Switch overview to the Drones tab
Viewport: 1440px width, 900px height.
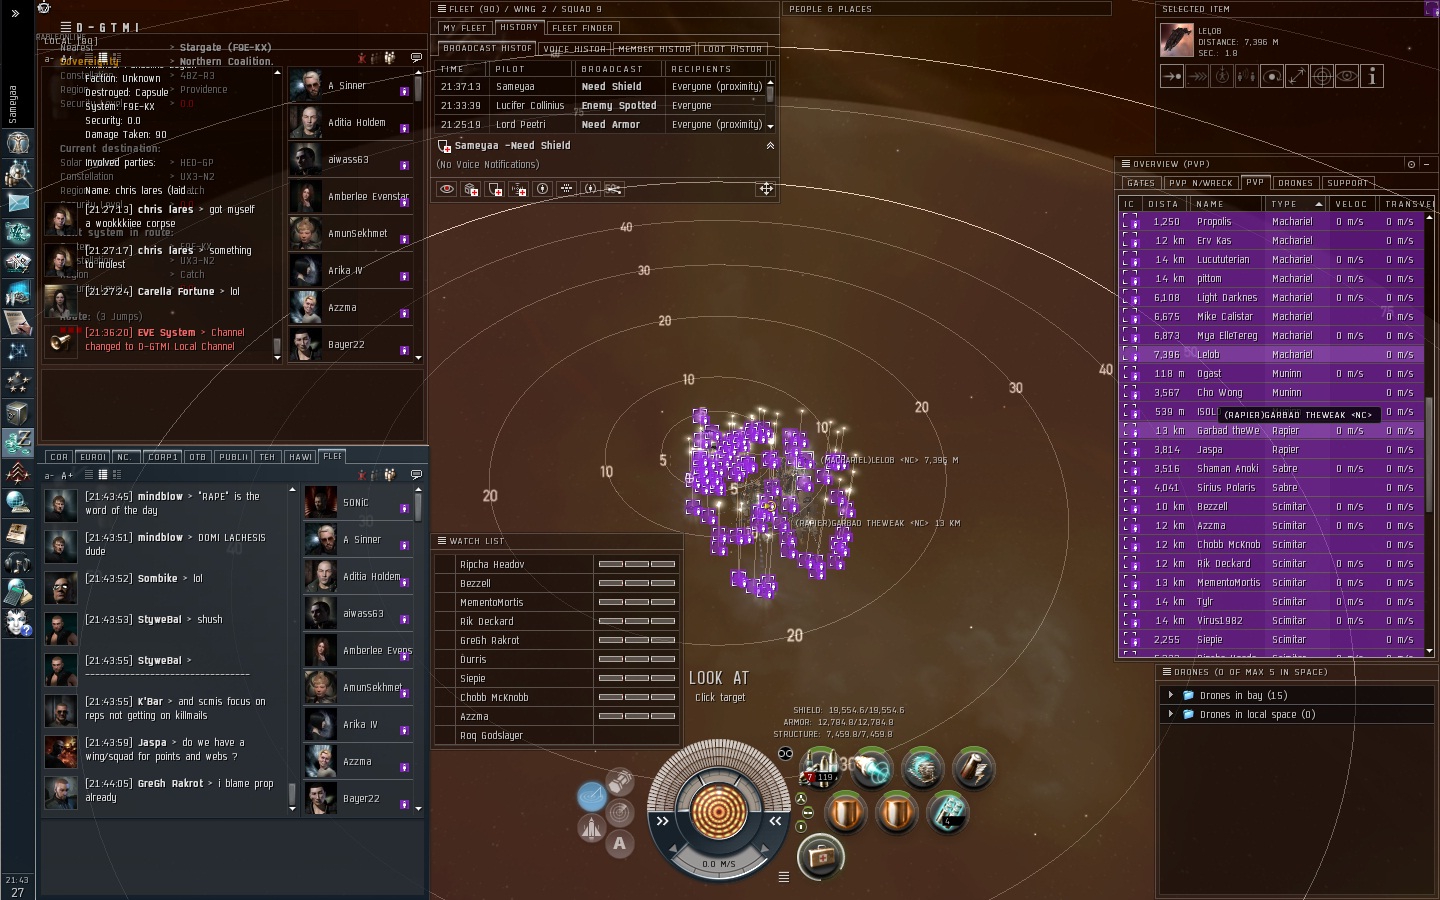pyautogui.click(x=1295, y=183)
